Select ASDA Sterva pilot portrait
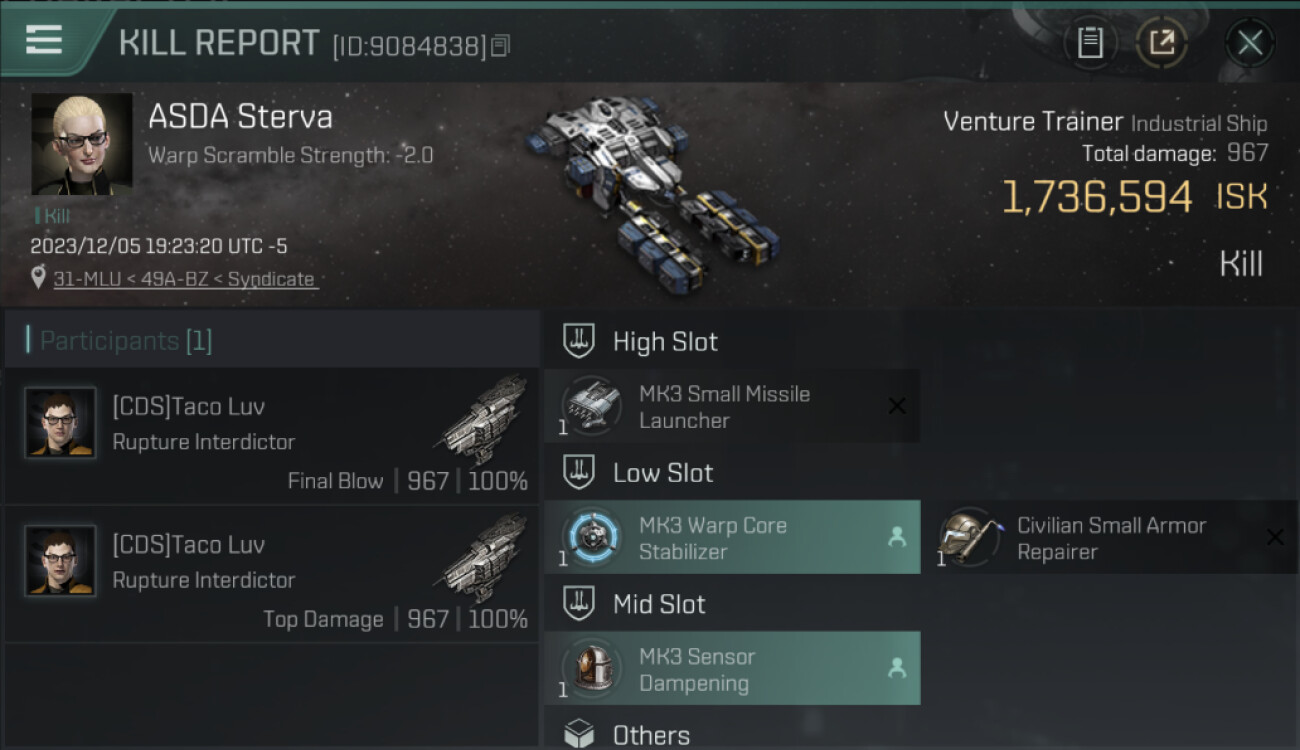This screenshot has width=1300, height=750. [x=82, y=144]
